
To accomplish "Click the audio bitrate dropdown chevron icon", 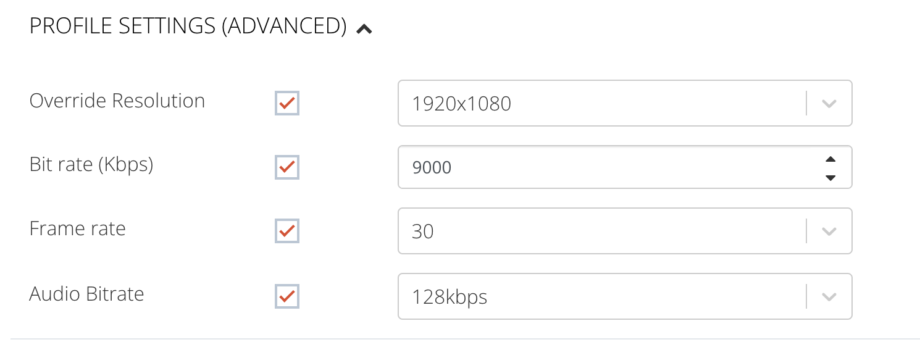I will coord(828,297).
